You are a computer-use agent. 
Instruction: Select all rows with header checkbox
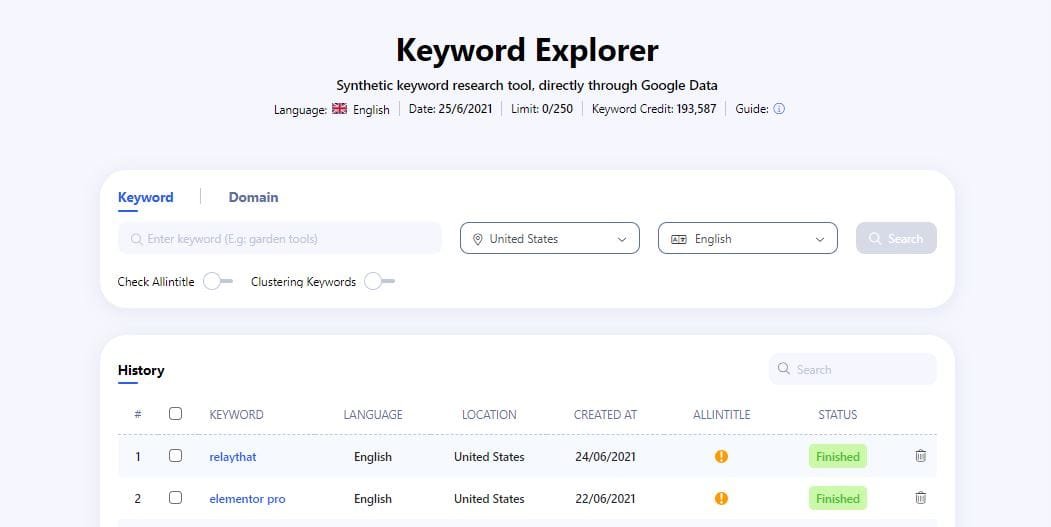(x=176, y=414)
